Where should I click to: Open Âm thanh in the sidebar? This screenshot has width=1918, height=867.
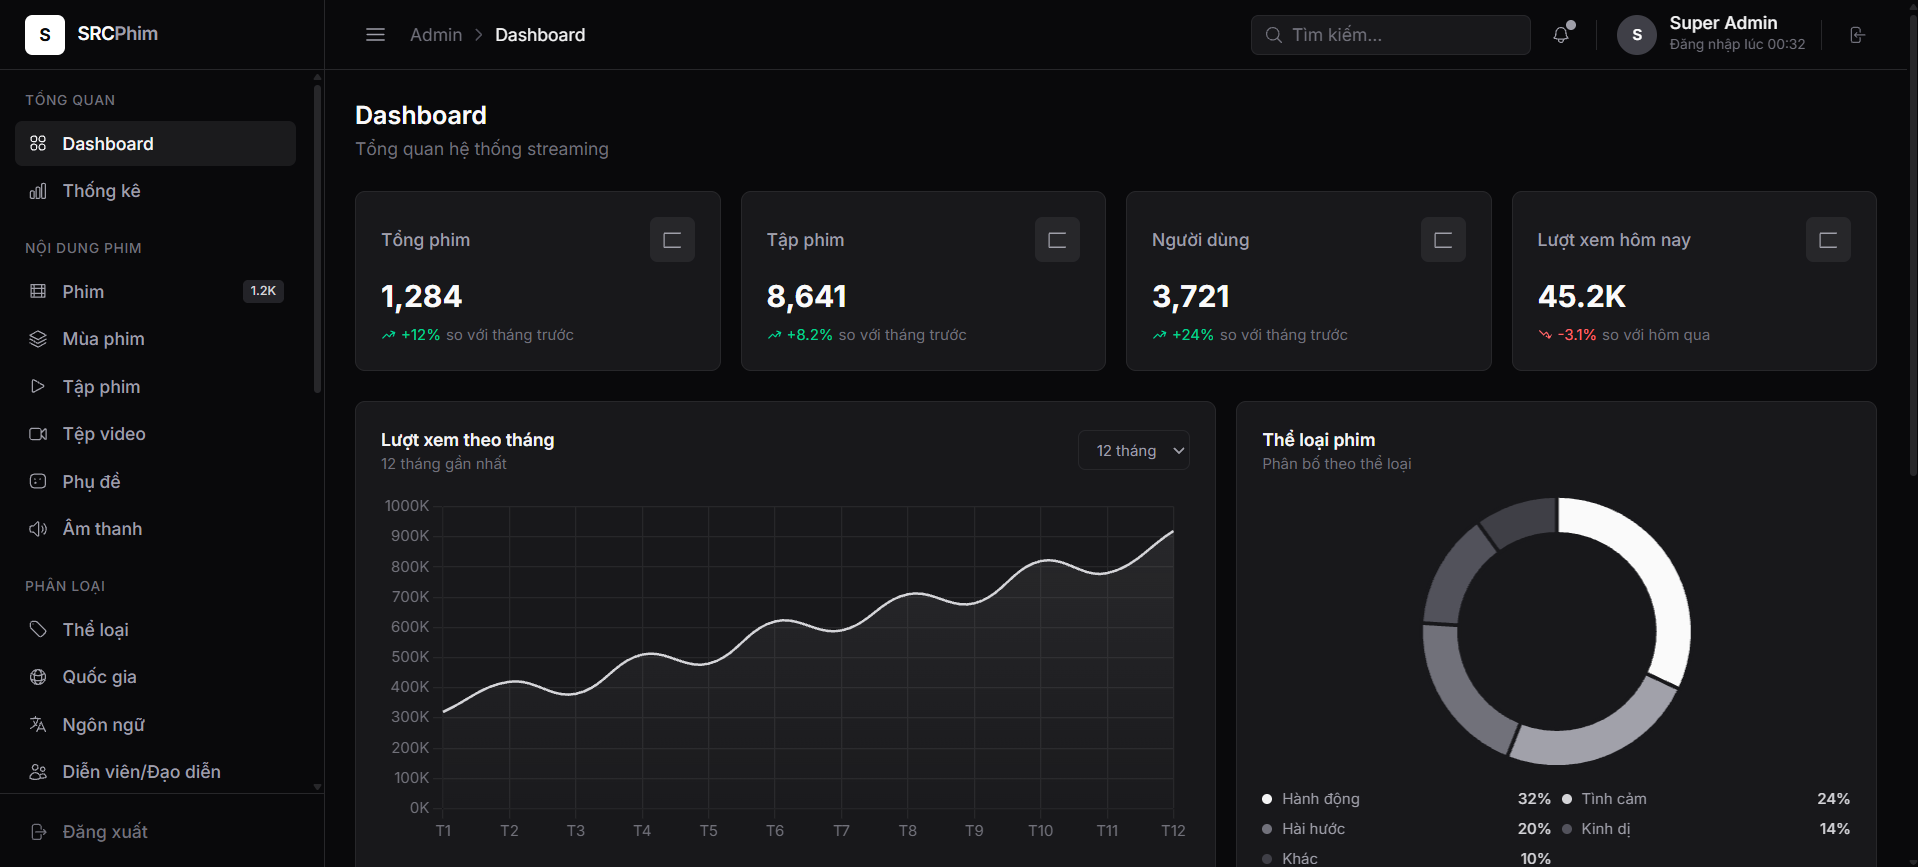[x=155, y=529]
